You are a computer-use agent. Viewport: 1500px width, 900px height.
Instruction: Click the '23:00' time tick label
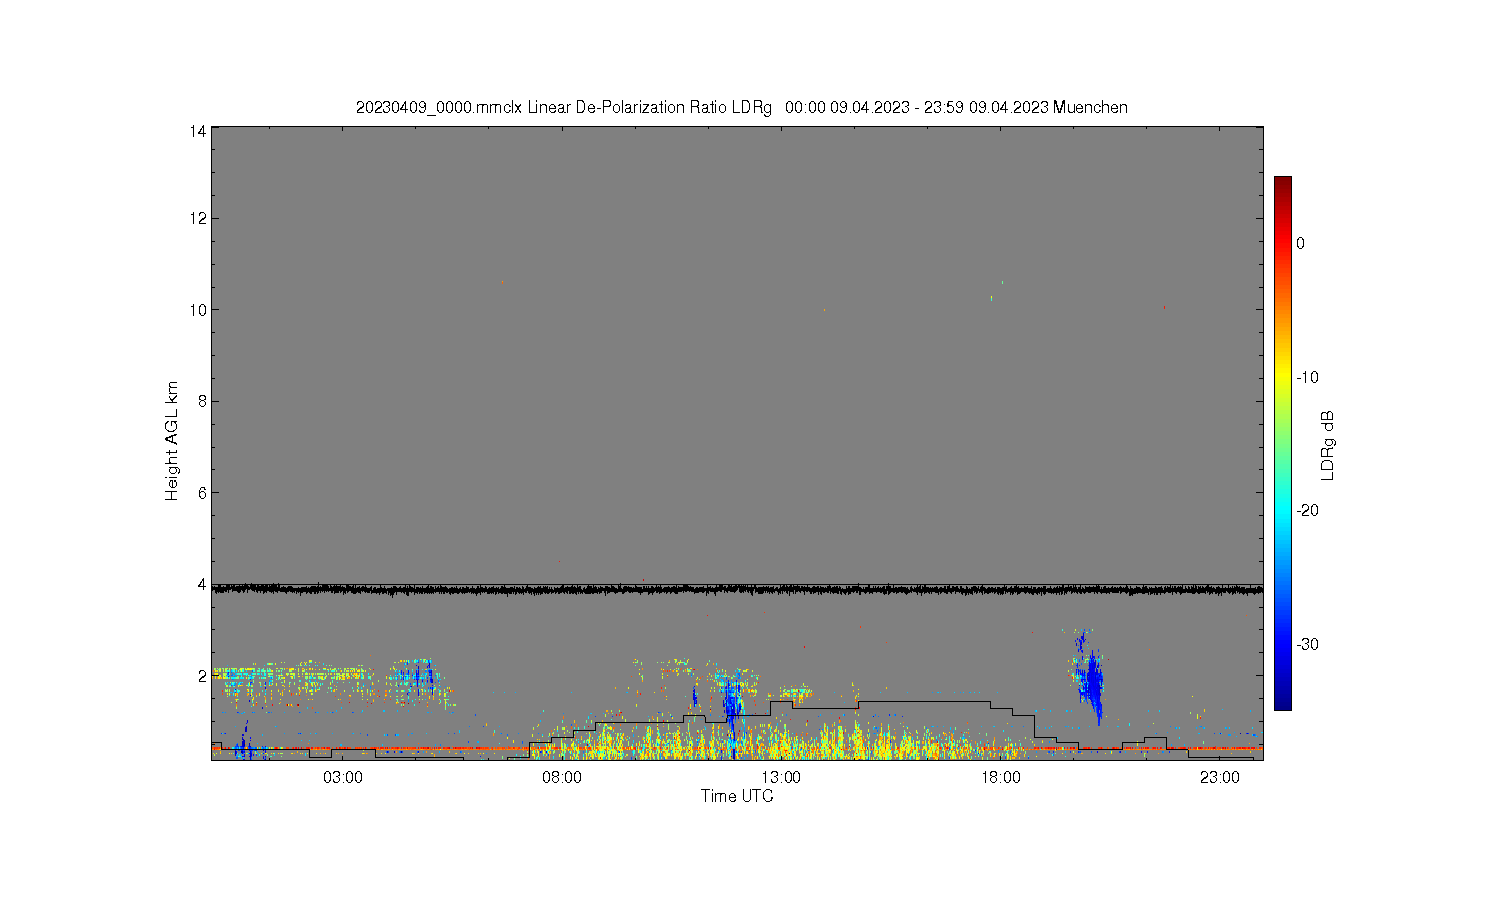1220,778
